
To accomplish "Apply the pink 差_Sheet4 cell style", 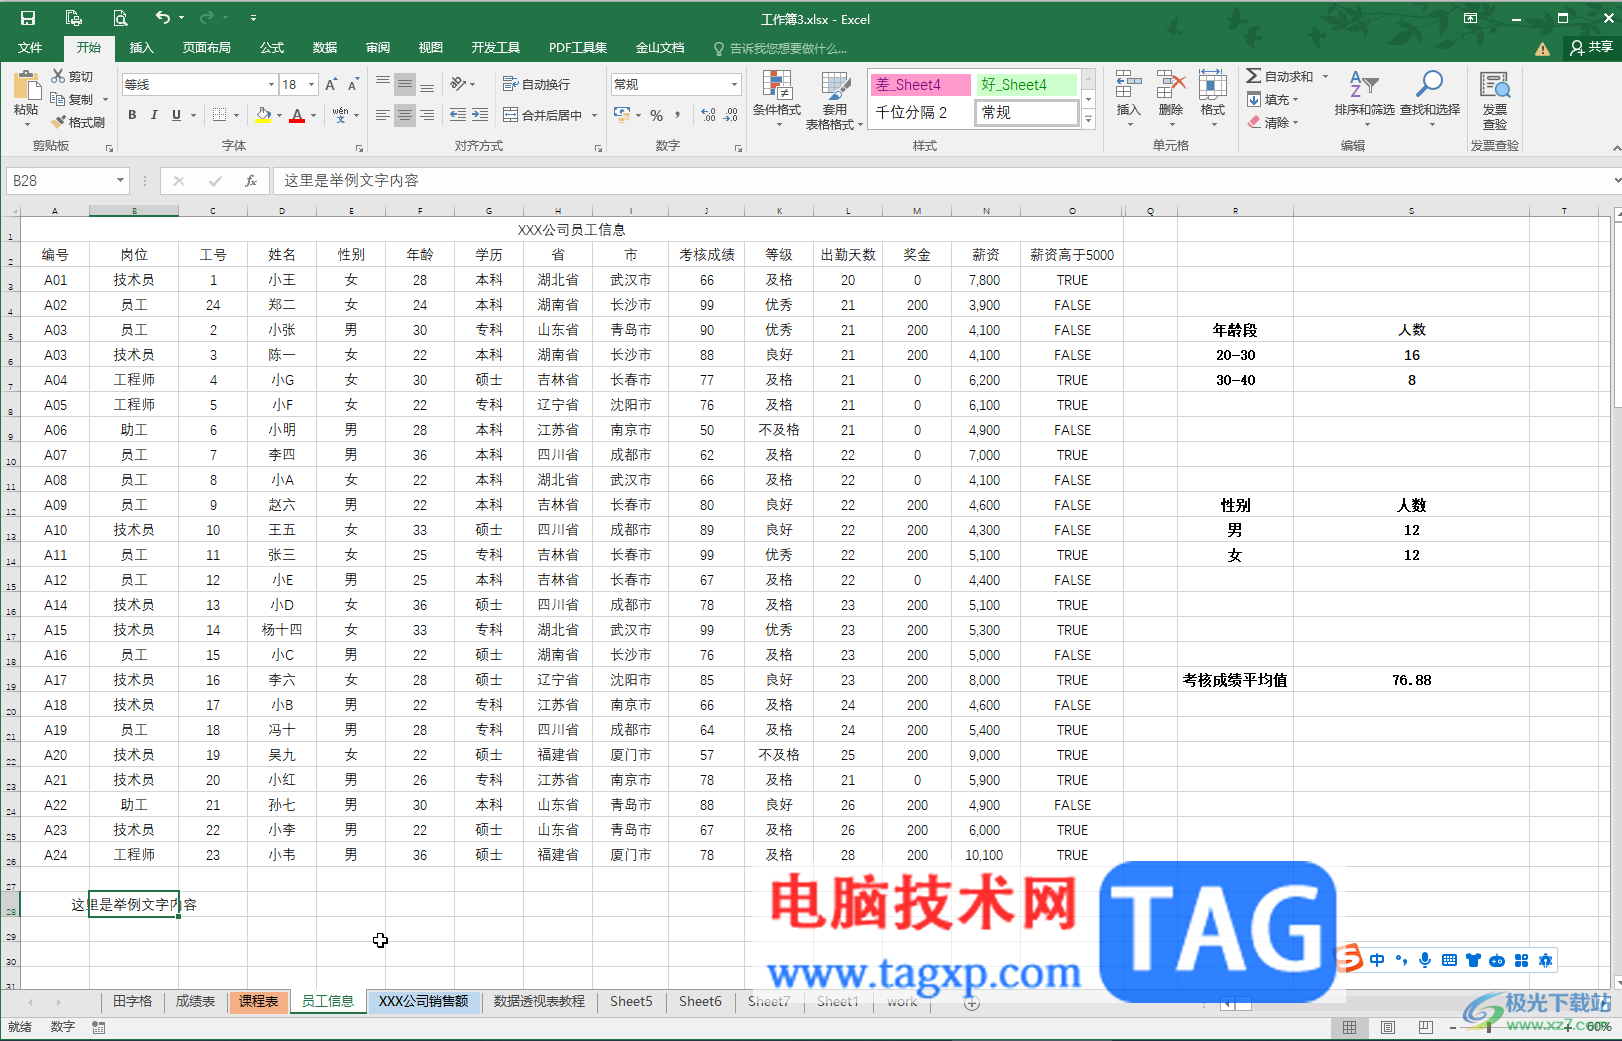I will coord(920,85).
